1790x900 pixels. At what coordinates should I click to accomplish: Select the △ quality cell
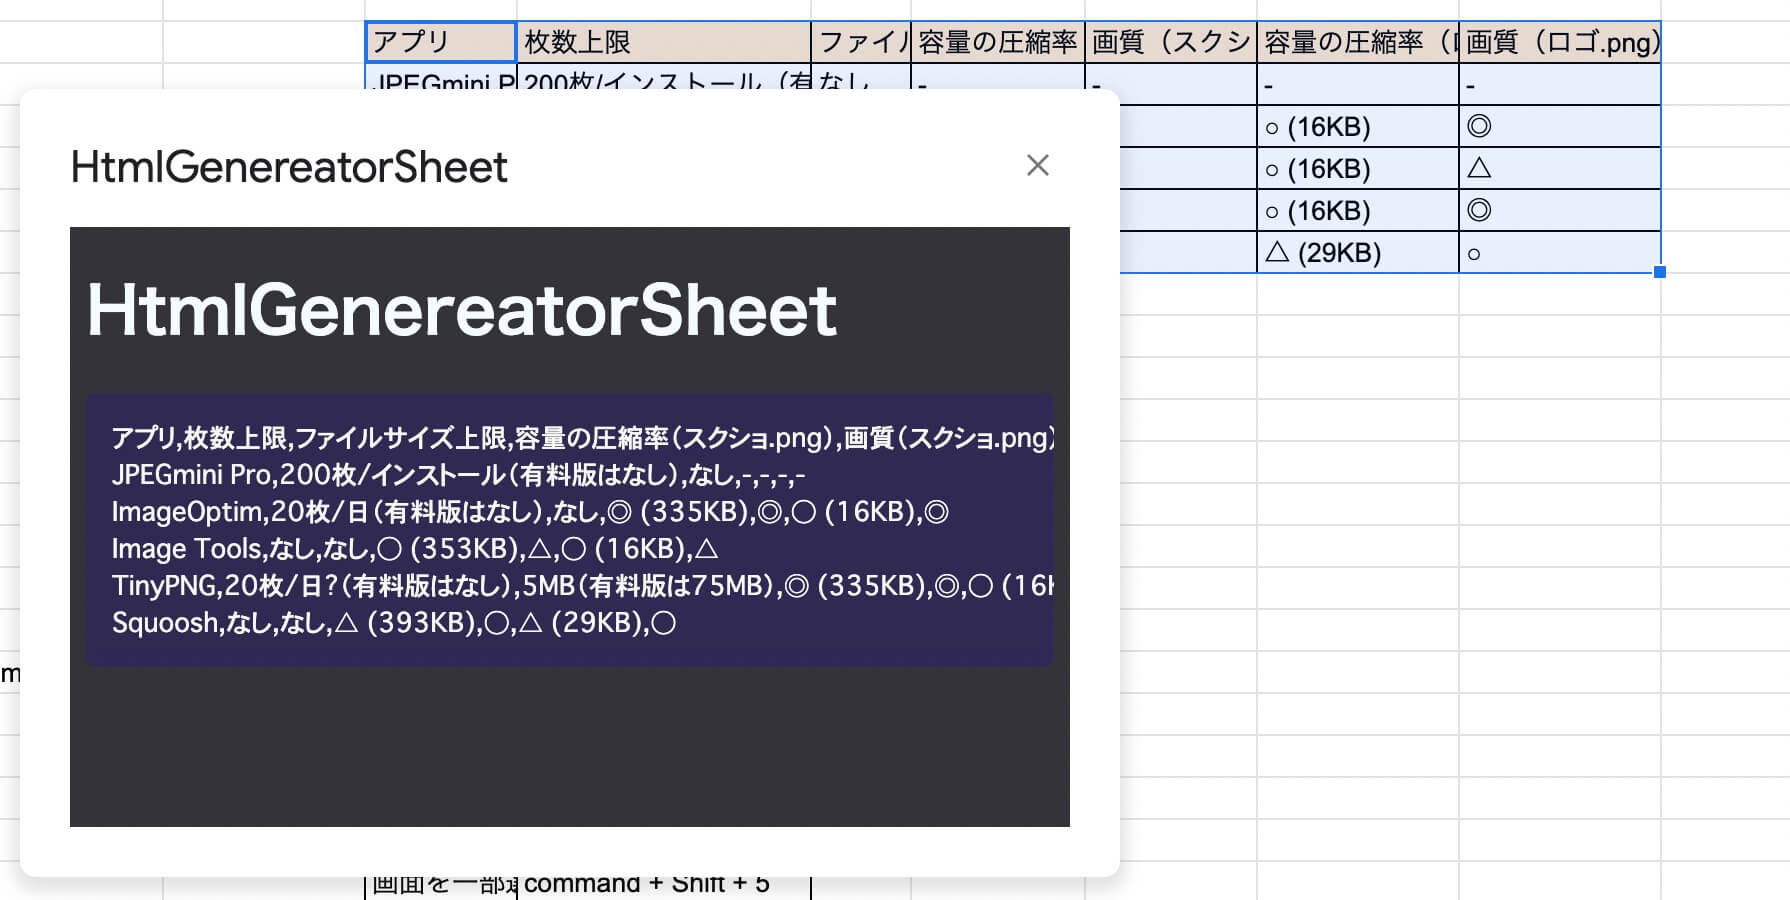click(1480, 169)
